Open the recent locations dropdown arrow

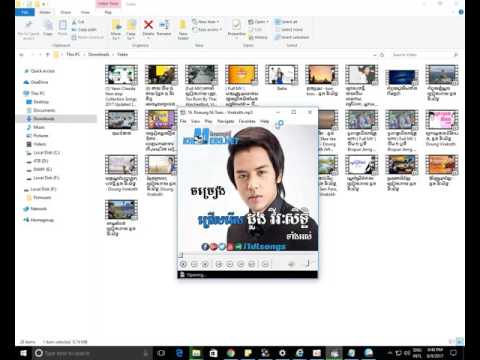pyautogui.click(x=40, y=54)
